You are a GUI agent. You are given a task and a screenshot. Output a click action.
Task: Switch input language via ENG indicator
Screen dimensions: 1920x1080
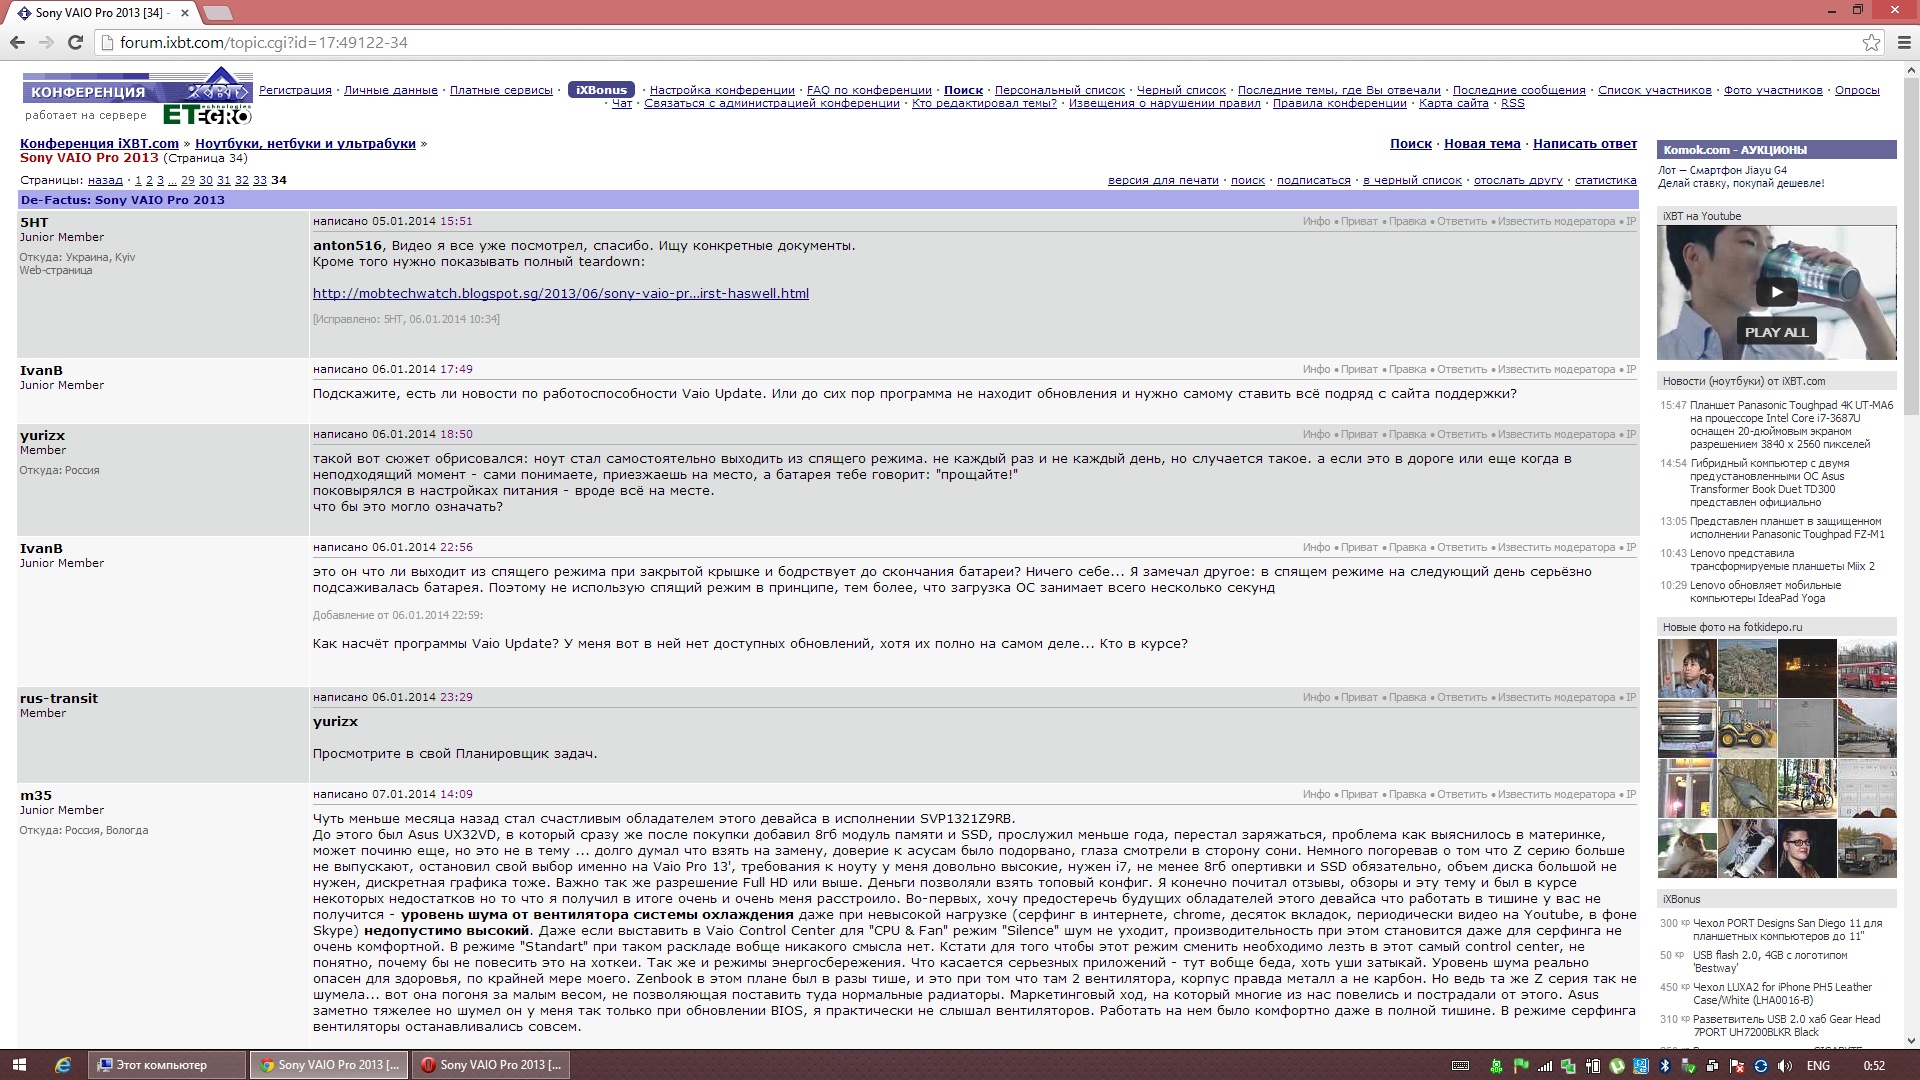pyautogui.click(x=1818, y=1066)
